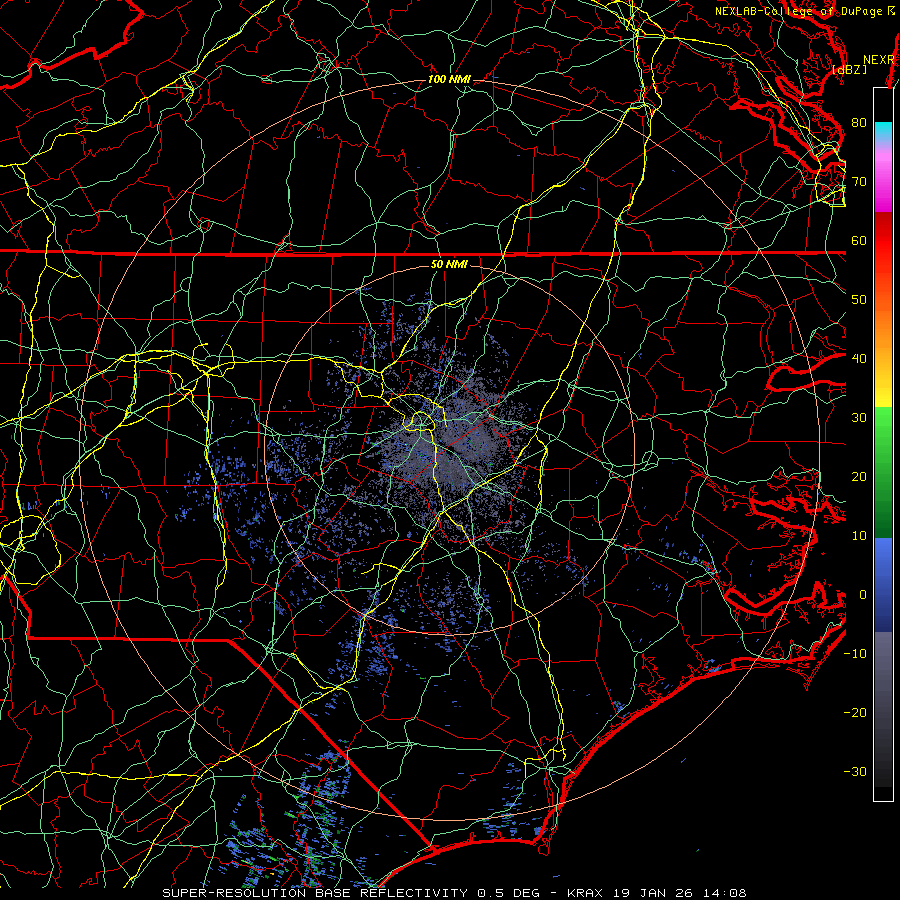The image size is (900, 900).
Task: Click the orange segment of the color bar
Action: click(x=883, y=333)
